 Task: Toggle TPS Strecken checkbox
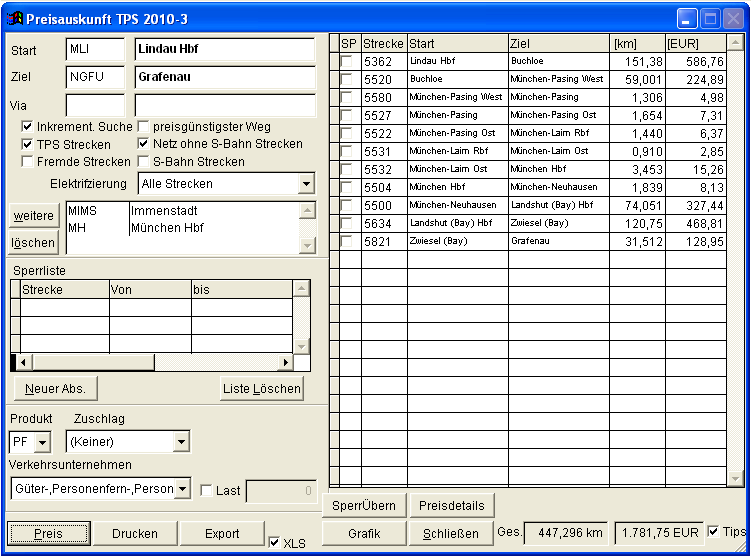pos(27,144)
